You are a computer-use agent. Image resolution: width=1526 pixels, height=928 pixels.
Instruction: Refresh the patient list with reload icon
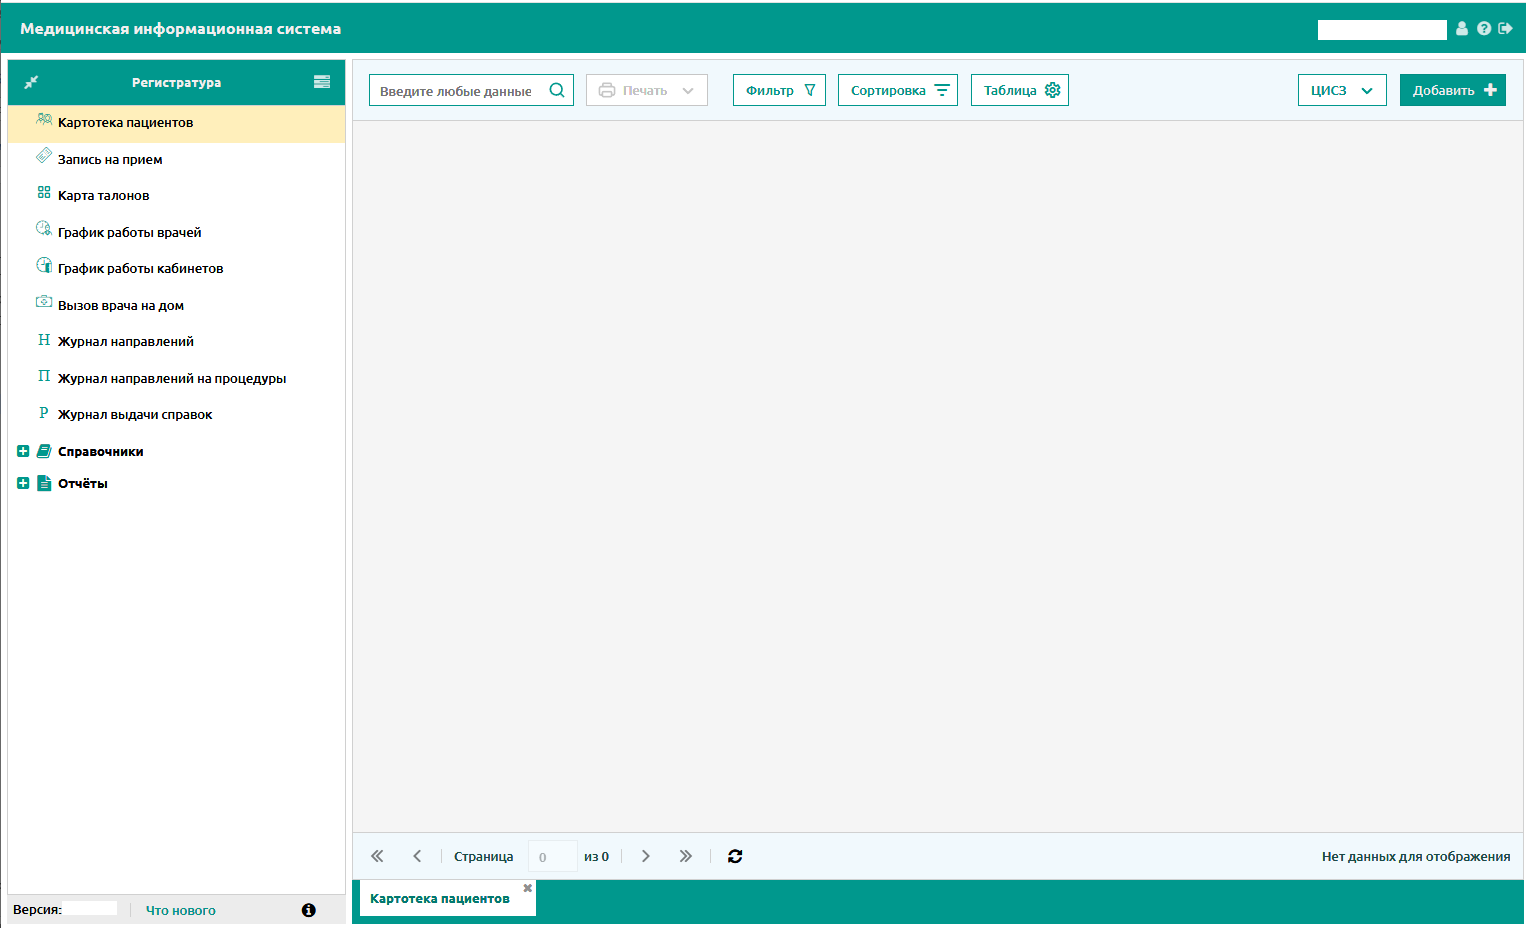(x=735, y=856)
